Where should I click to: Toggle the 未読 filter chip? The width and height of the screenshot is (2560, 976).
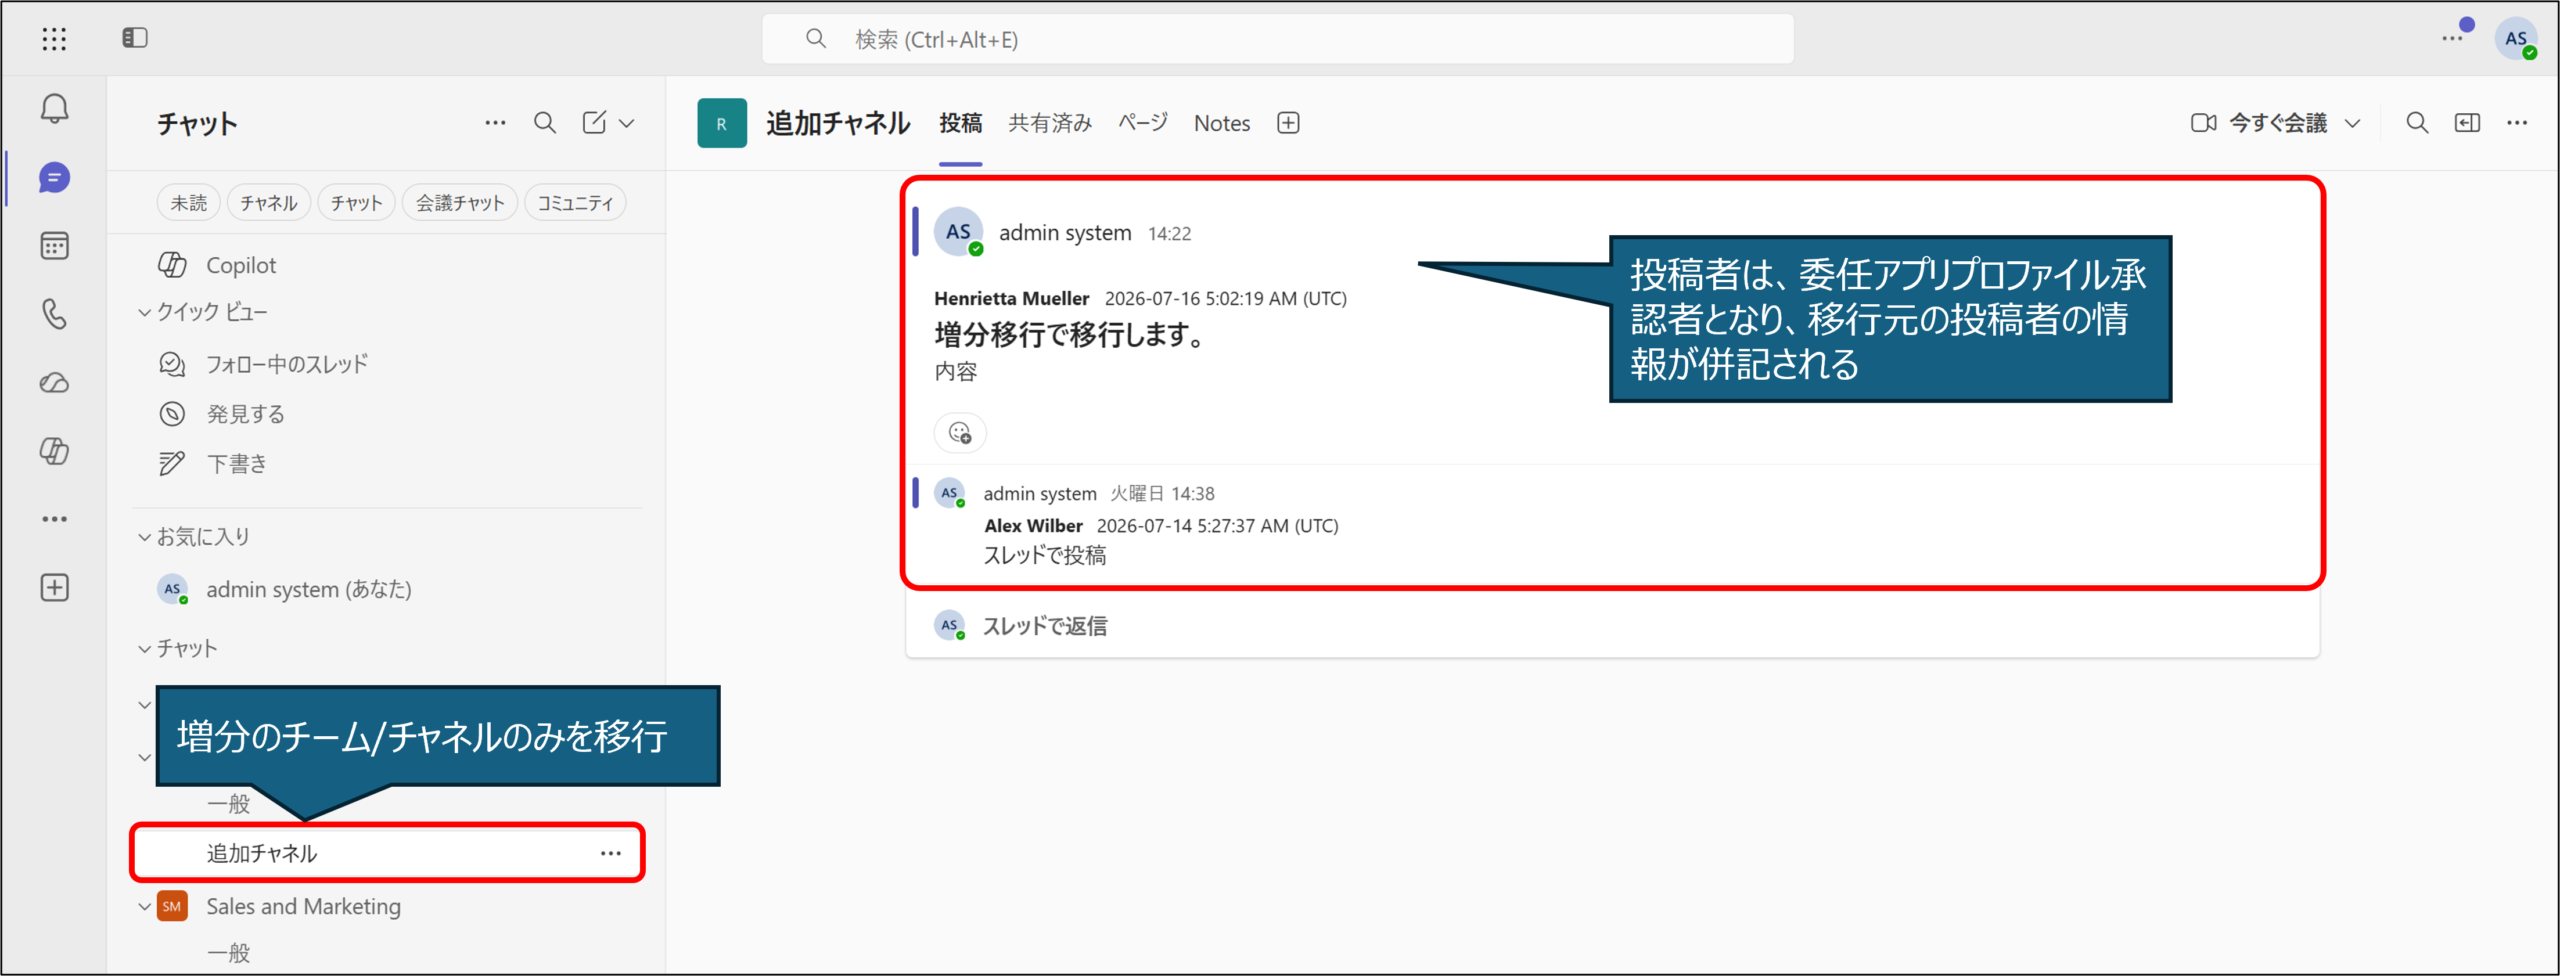(189, 203)
